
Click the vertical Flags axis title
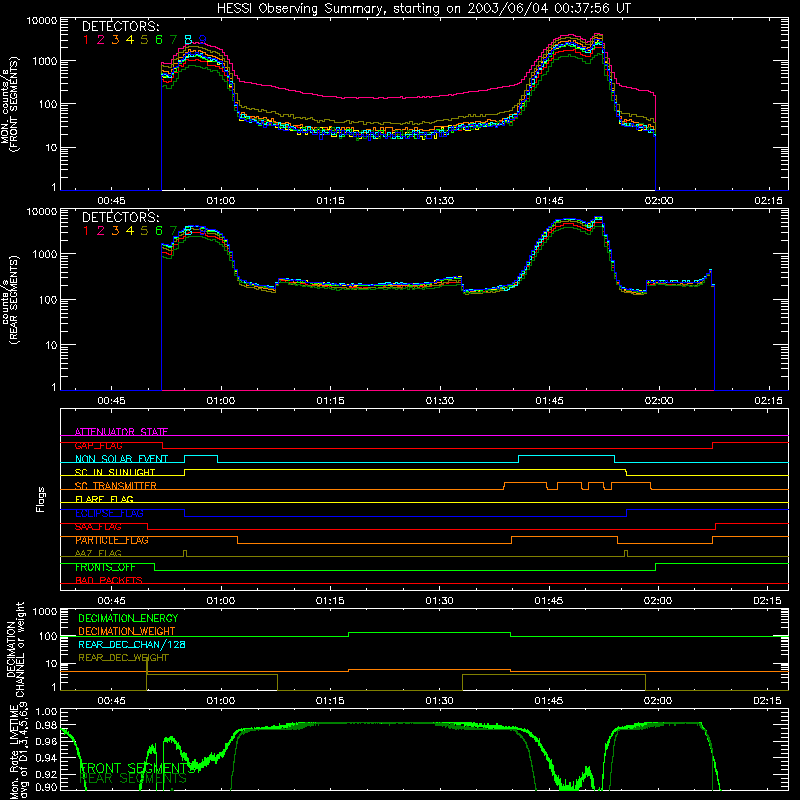click(41, 499)
